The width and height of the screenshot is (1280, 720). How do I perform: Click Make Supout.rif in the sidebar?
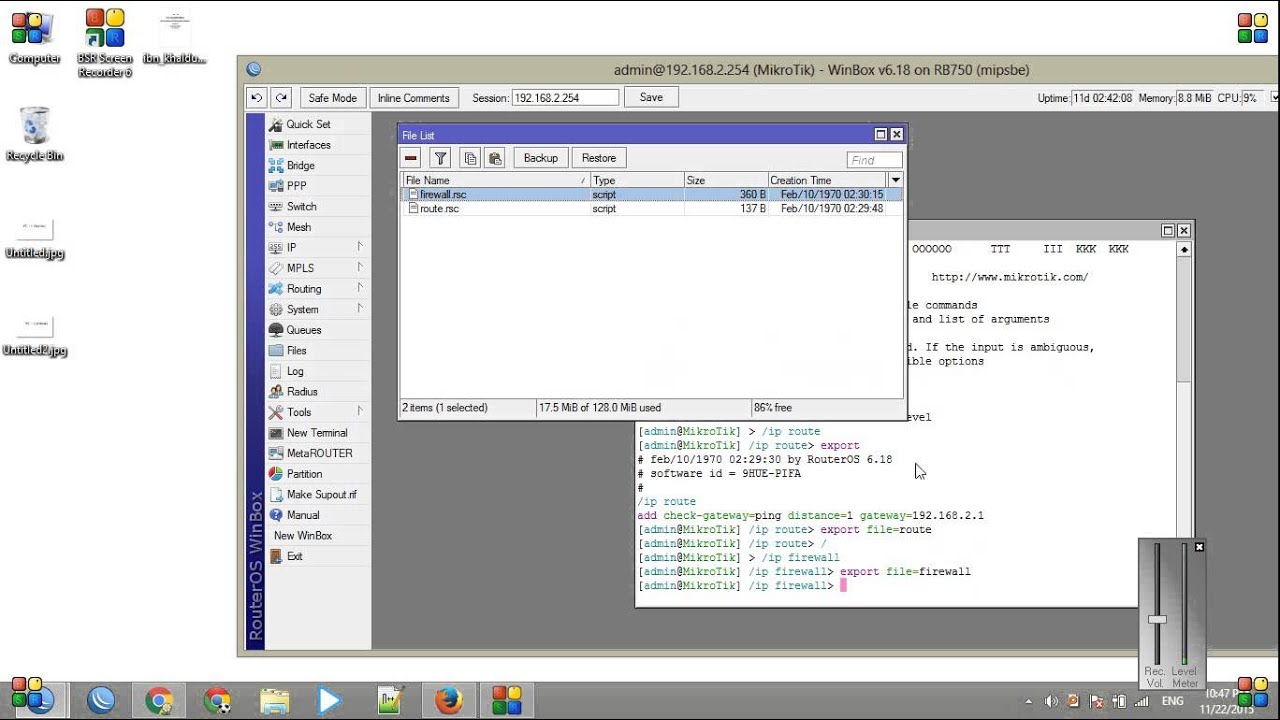click(321, 495)
